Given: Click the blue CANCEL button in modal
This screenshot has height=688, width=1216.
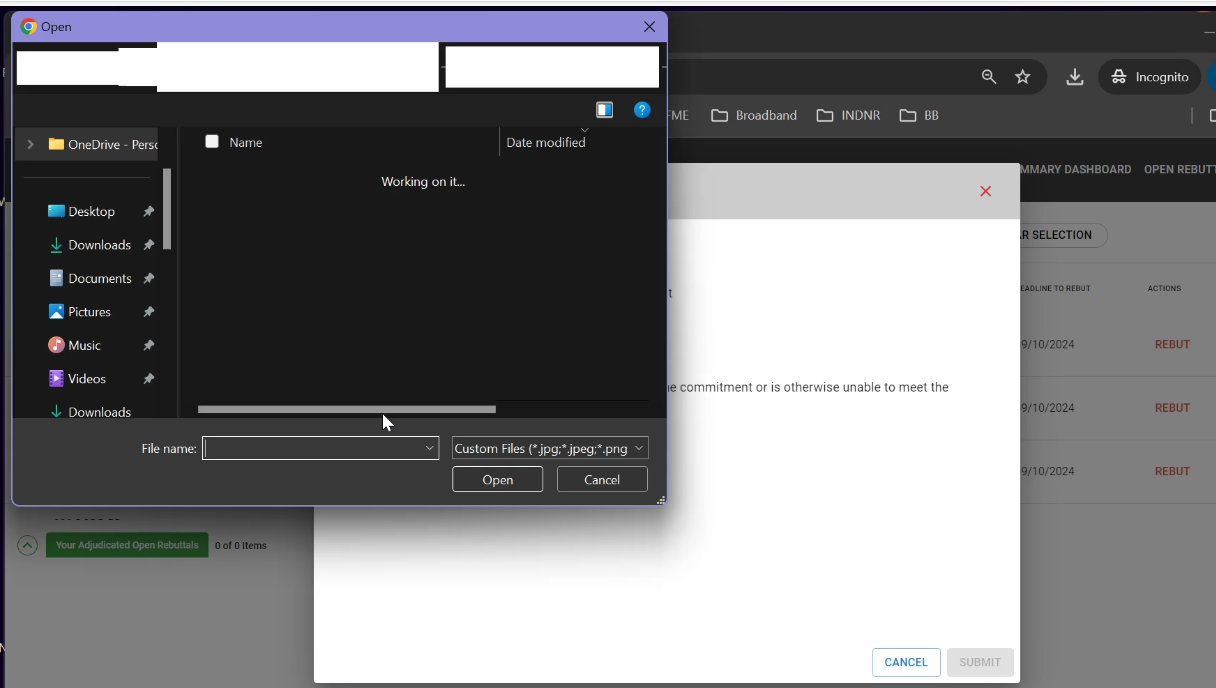Looking at the screenshot, I should [905, 662].
